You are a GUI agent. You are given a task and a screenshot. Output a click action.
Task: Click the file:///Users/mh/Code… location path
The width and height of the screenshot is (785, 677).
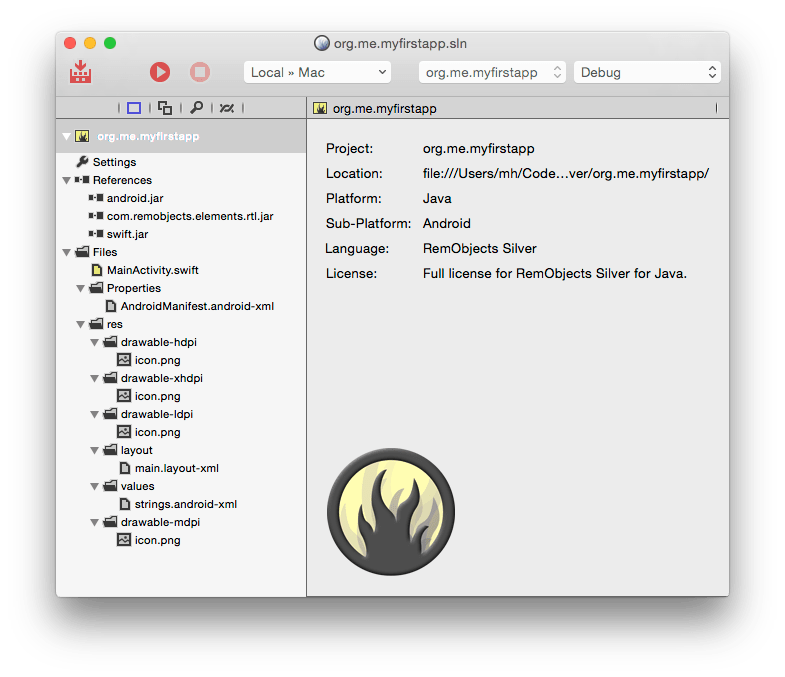pyautogui.click(x=566, y=174)
